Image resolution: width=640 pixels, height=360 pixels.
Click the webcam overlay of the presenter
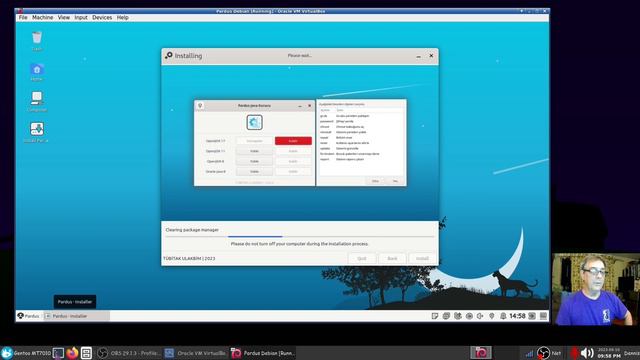(596, 289)
